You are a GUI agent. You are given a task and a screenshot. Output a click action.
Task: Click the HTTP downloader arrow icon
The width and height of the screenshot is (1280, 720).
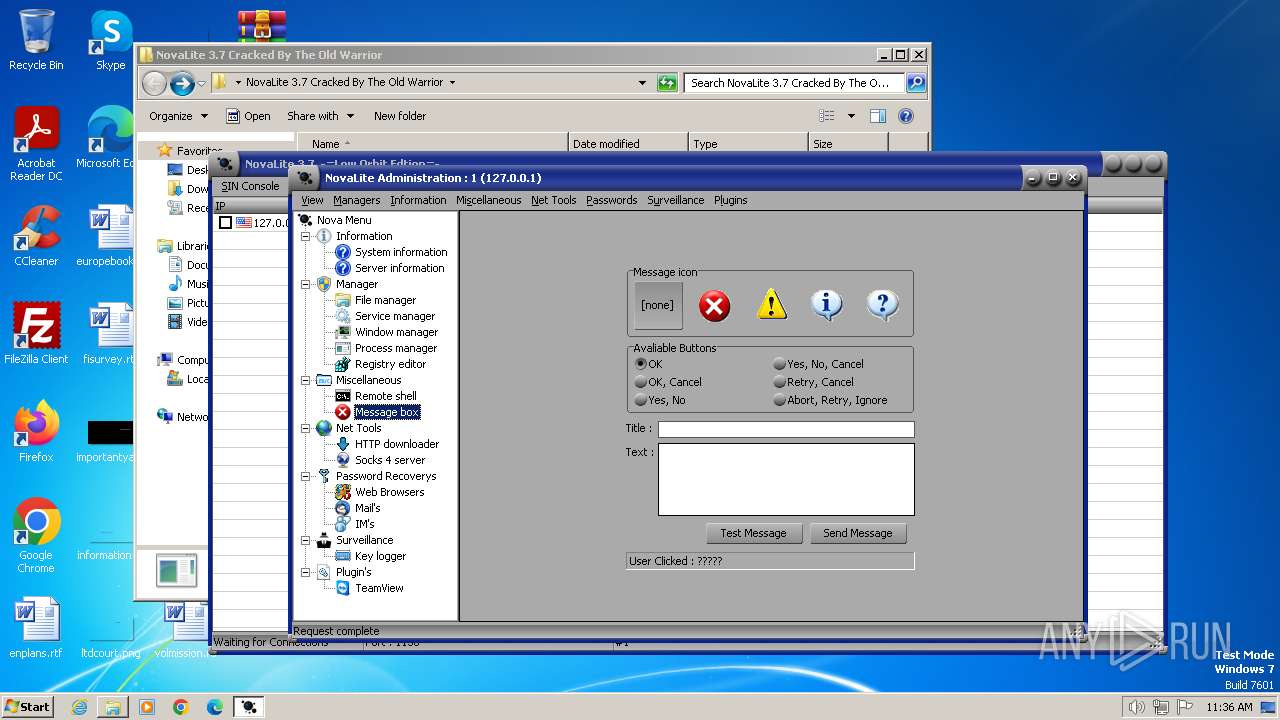point(343,444)
